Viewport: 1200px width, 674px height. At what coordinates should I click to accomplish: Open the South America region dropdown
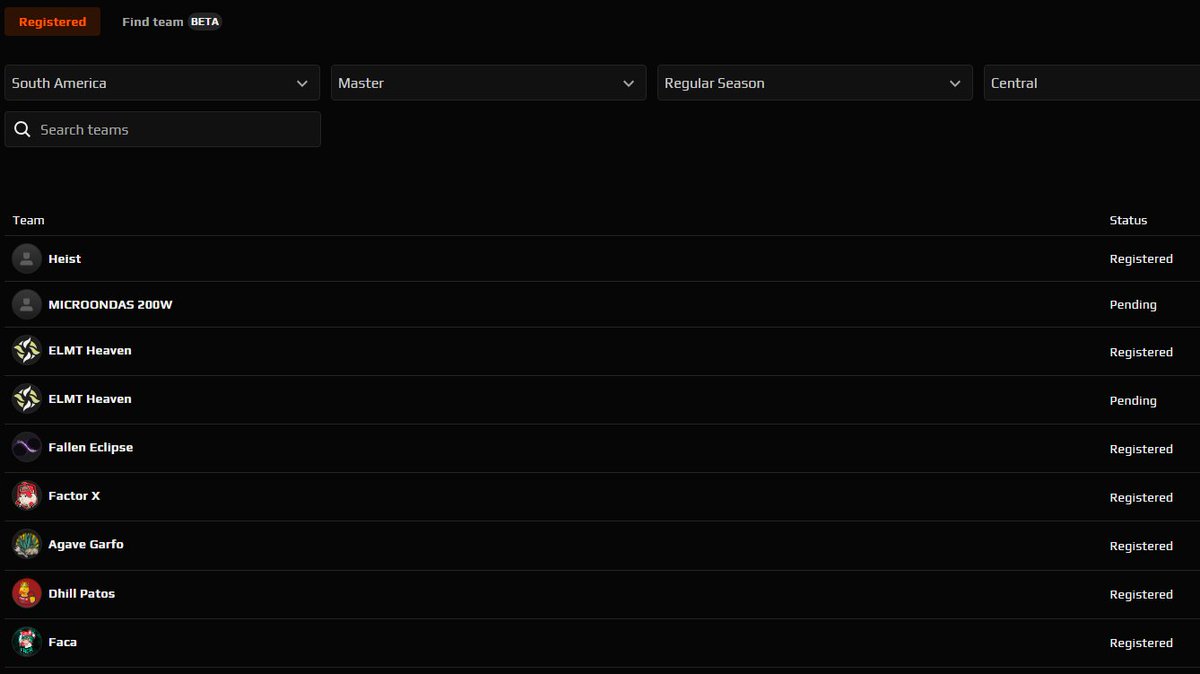pyautogui.click(x=162, y=83)
